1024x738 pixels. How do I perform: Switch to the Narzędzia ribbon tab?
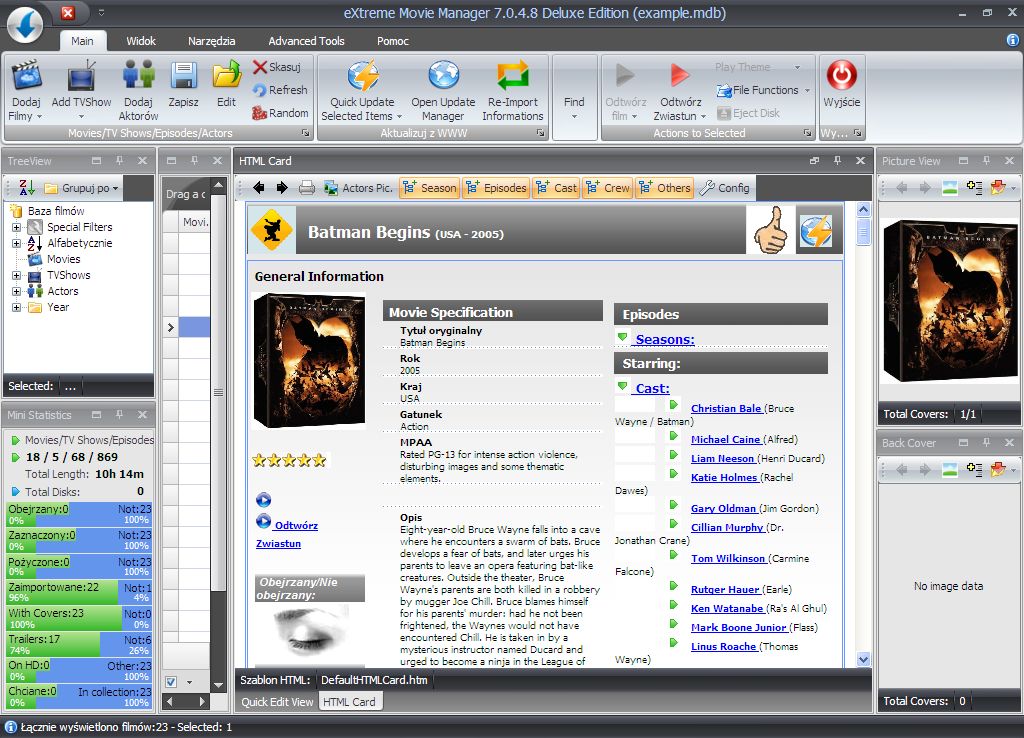[x=212, y=40]
